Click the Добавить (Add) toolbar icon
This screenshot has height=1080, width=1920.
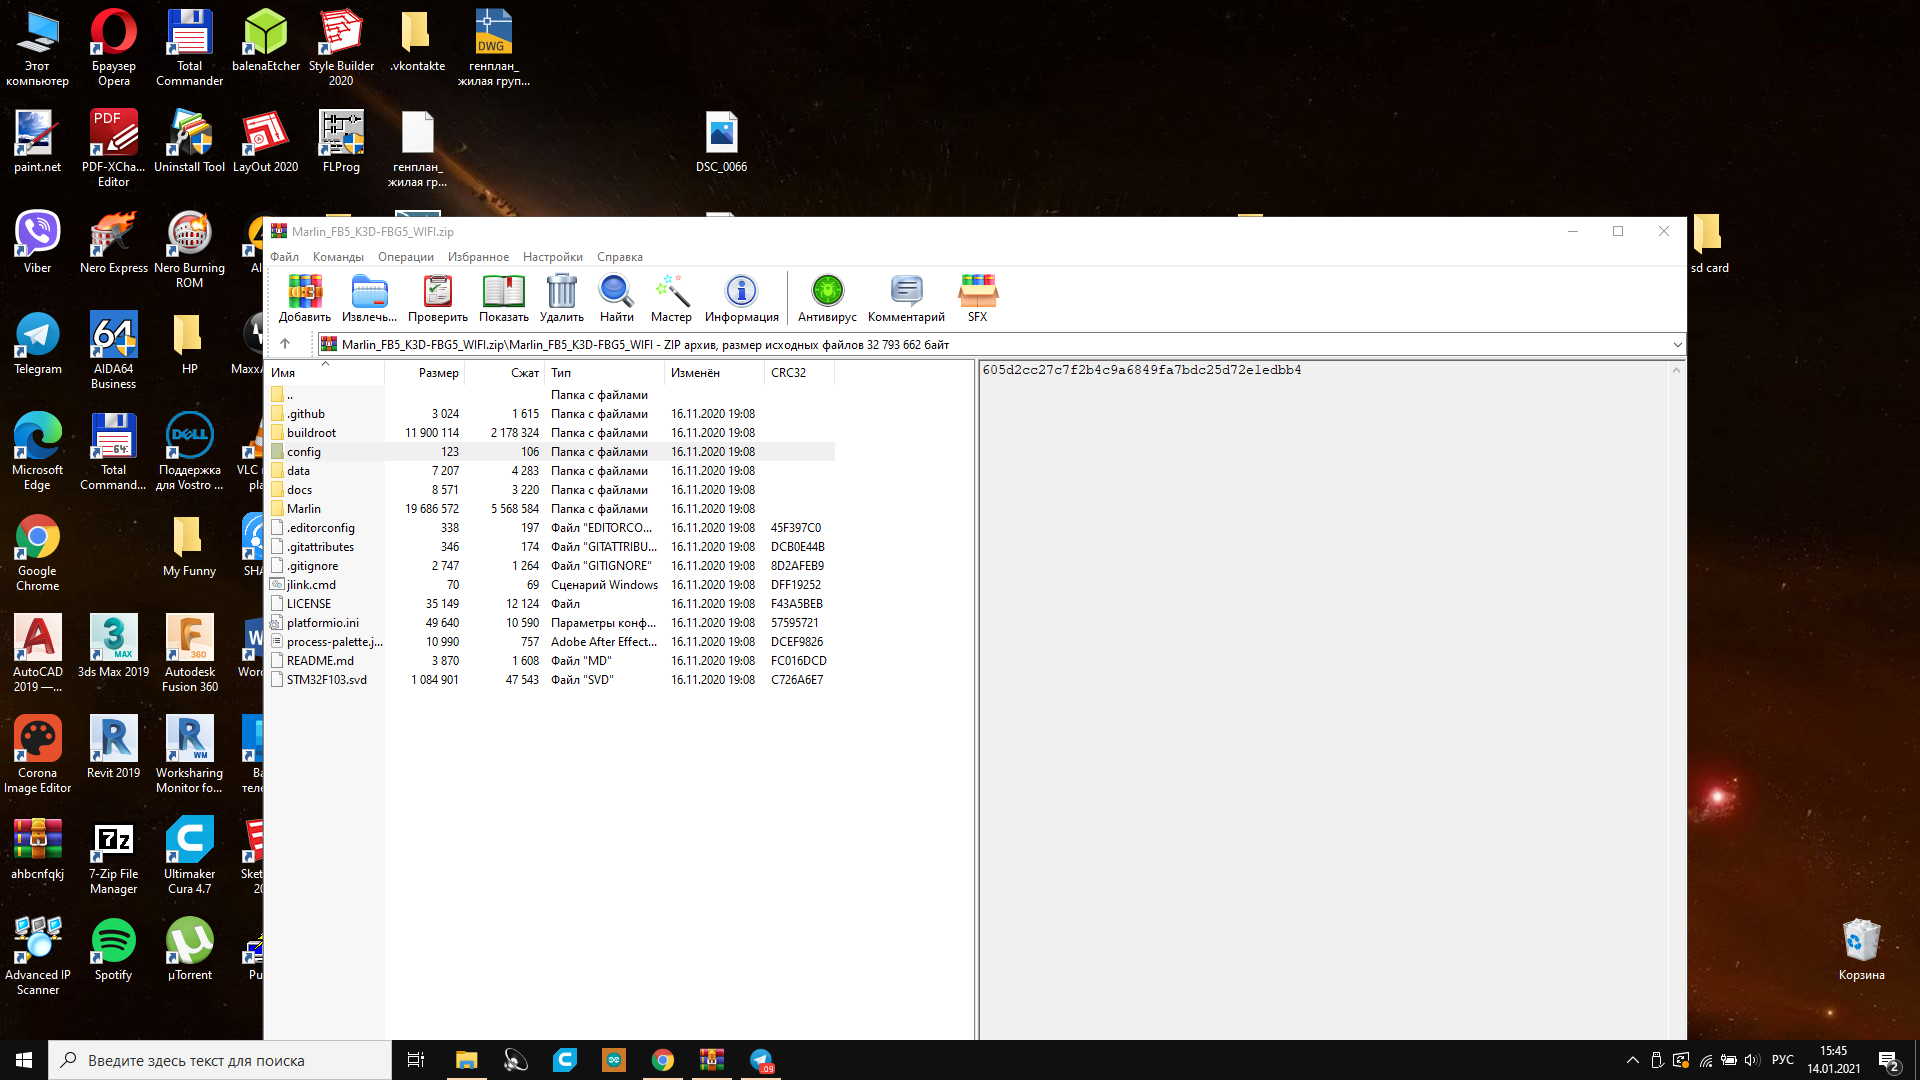(305, 298)
